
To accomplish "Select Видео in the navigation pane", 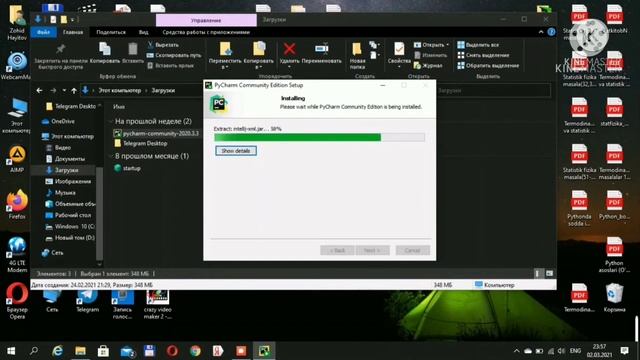I will [x=58, y=147].
